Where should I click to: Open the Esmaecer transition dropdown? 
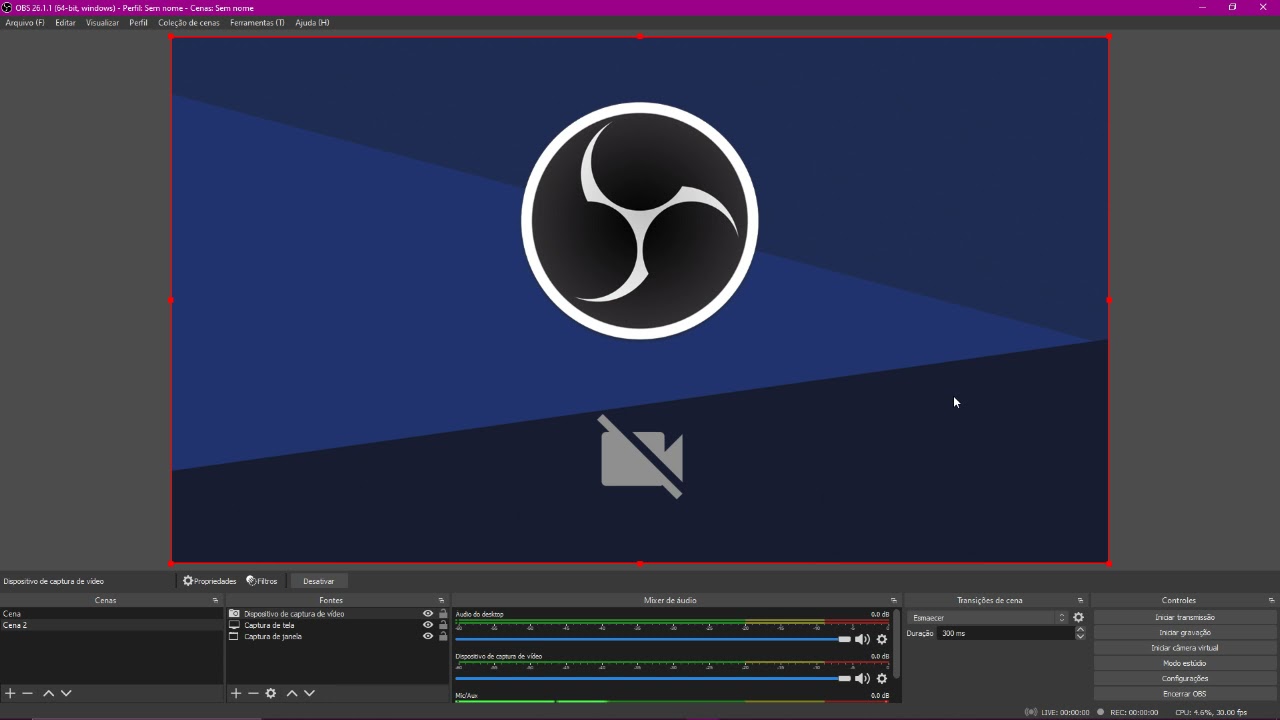988,618
